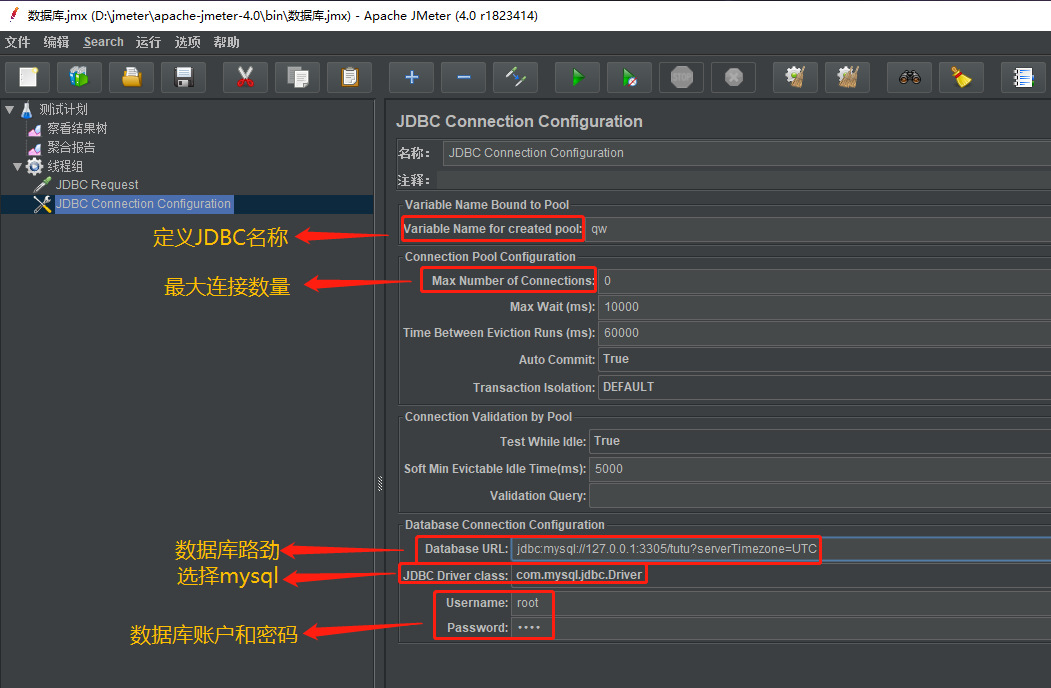Reset search with yellow brush icon
Image resolution: width=1051 pixels, height=688 pixels.
pos(961,77)
